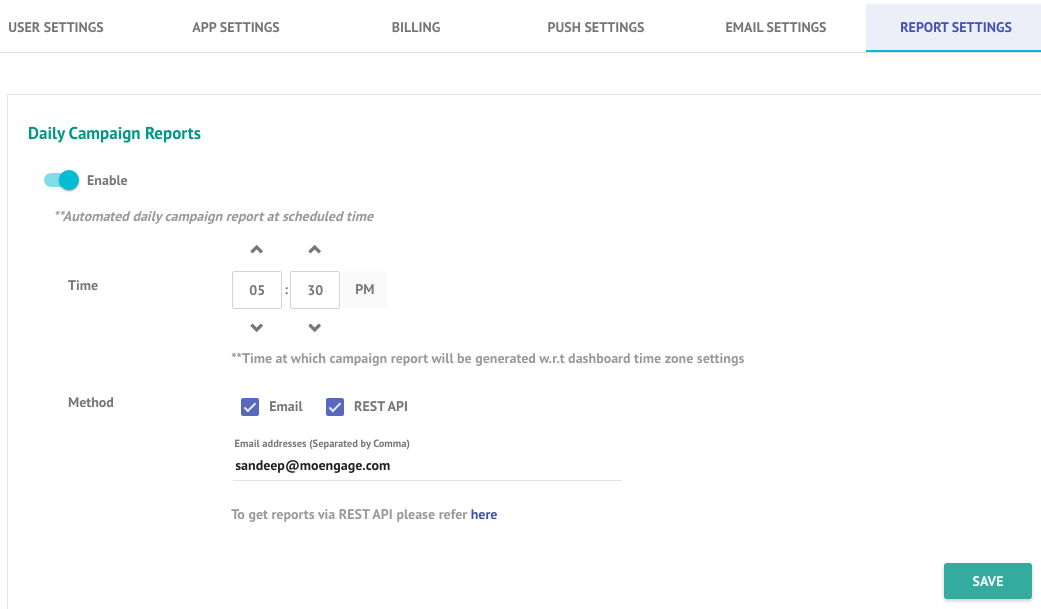Increase the hour with the up chevron
This screenshot has width=1041, height=609.
pyautogui.click(x=257, y=250)
